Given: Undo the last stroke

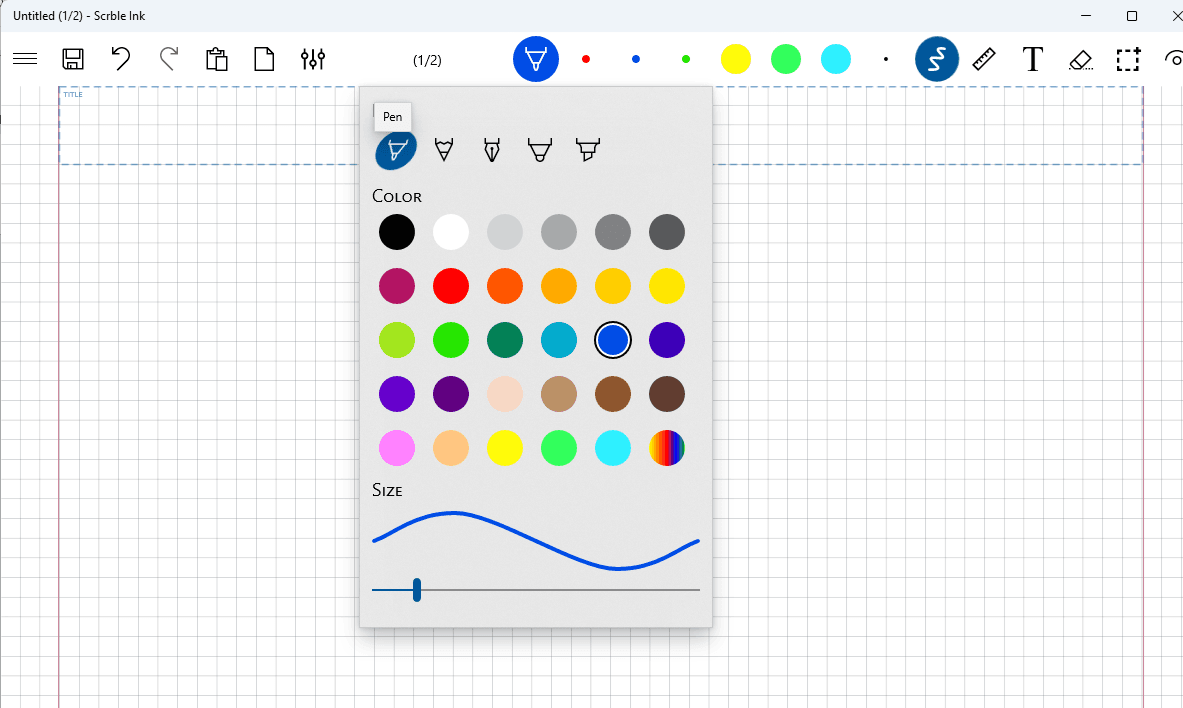Looking at the screenshot, I should (x=121, y=59).
